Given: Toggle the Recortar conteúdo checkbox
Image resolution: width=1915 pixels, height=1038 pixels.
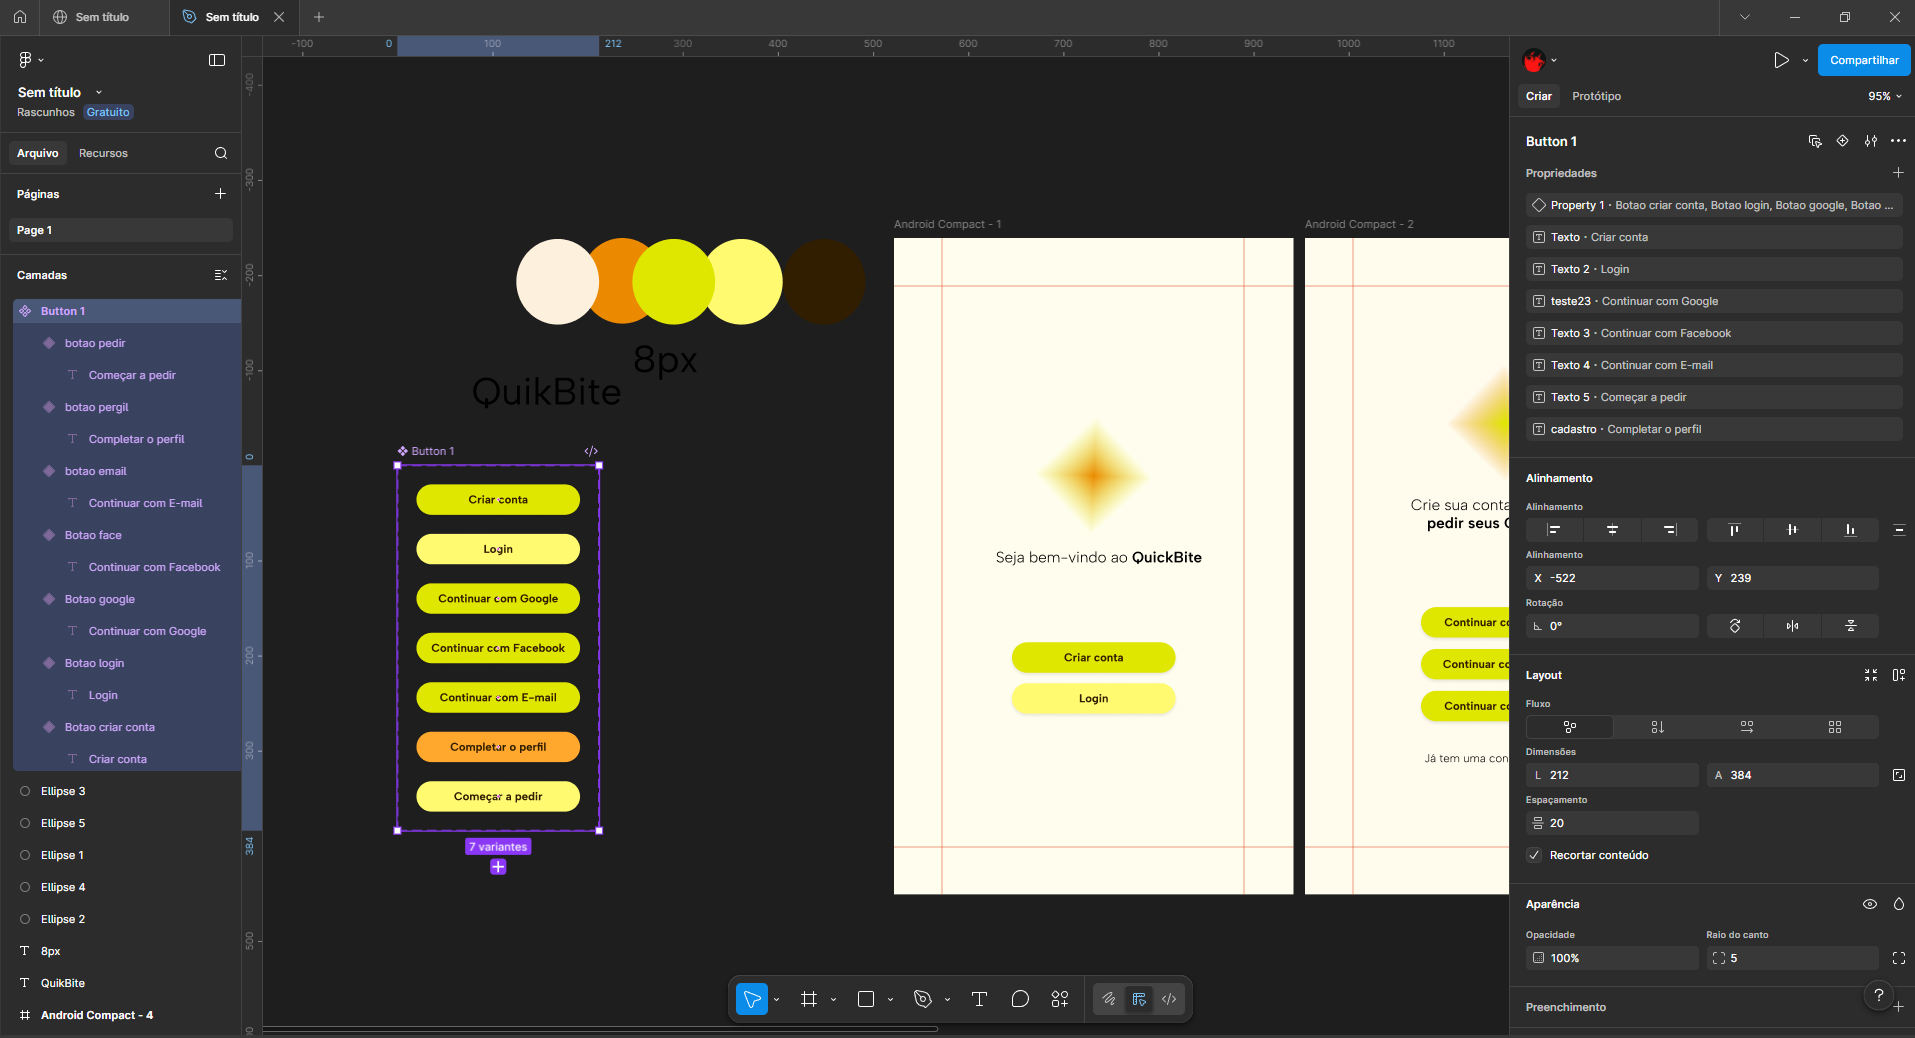Looking at the screenshot, I should tap(1534, 855).
